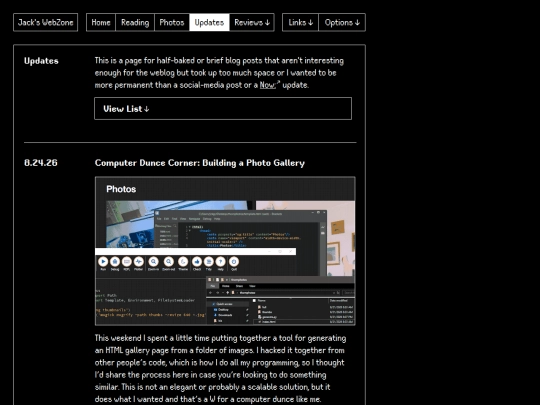Open the Reading tab
The height and width of the screenshot is (405, 540).
(135, 22)
